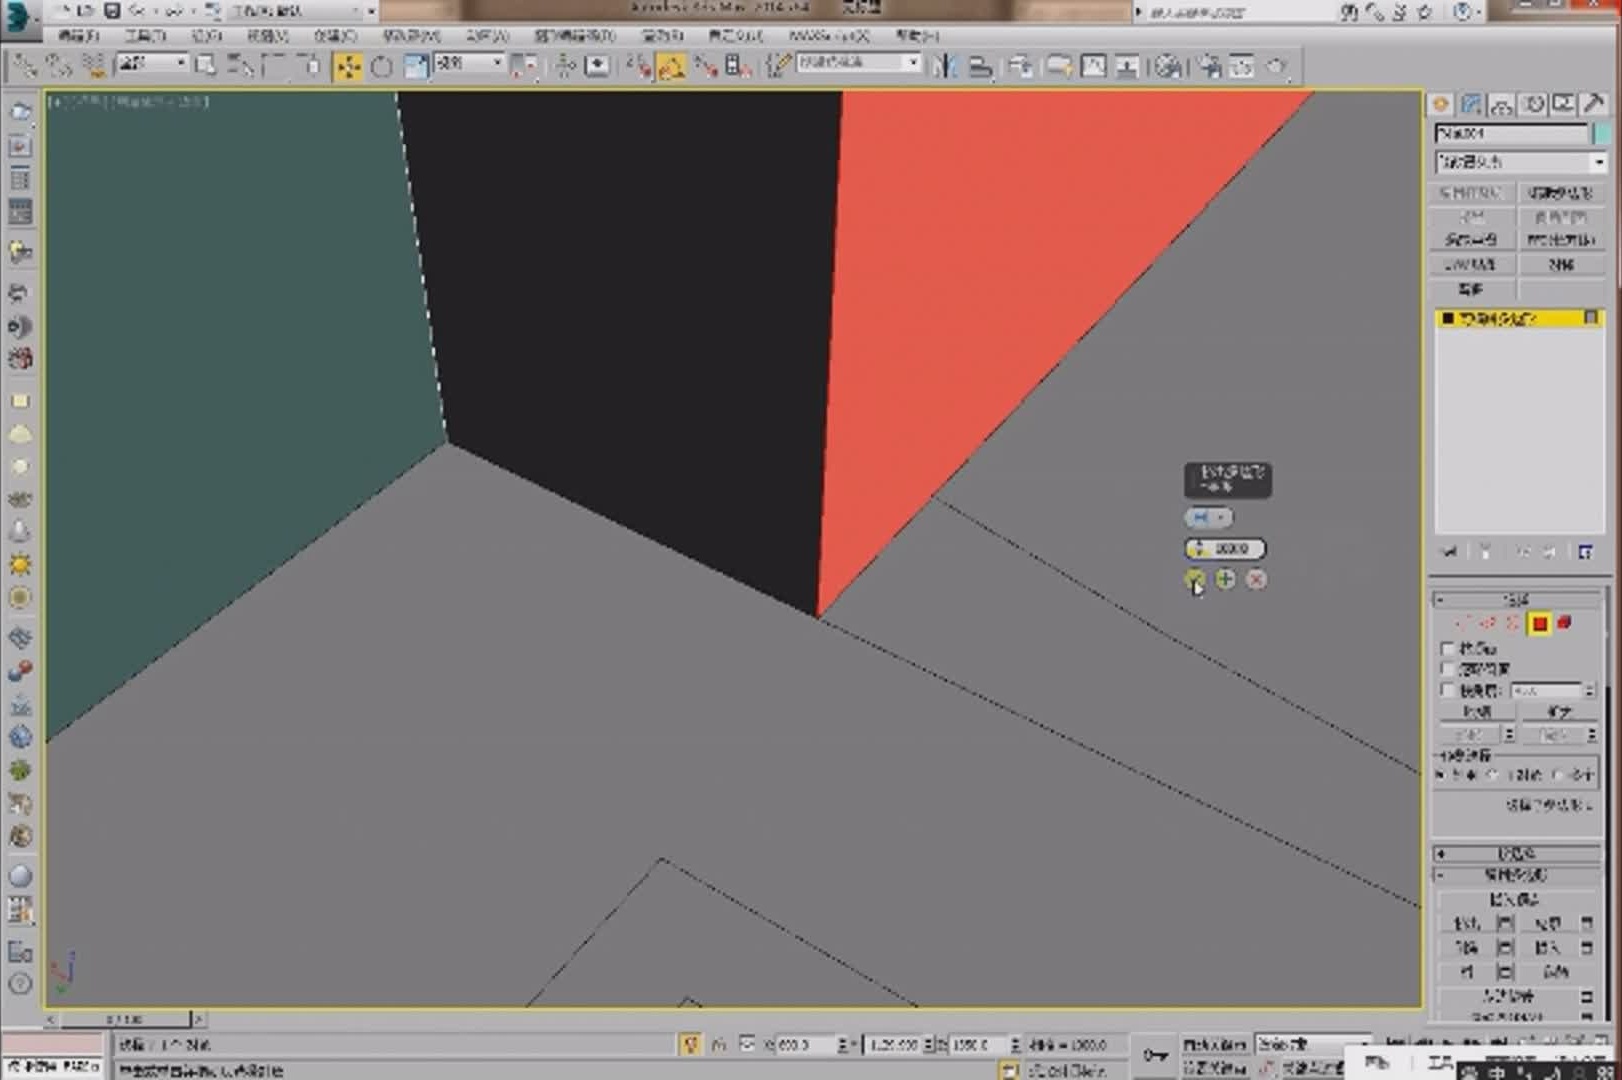Enable the Ignore Backfacing checkbox
Screen dimensions: 1622x1080
click(1446, 668)
